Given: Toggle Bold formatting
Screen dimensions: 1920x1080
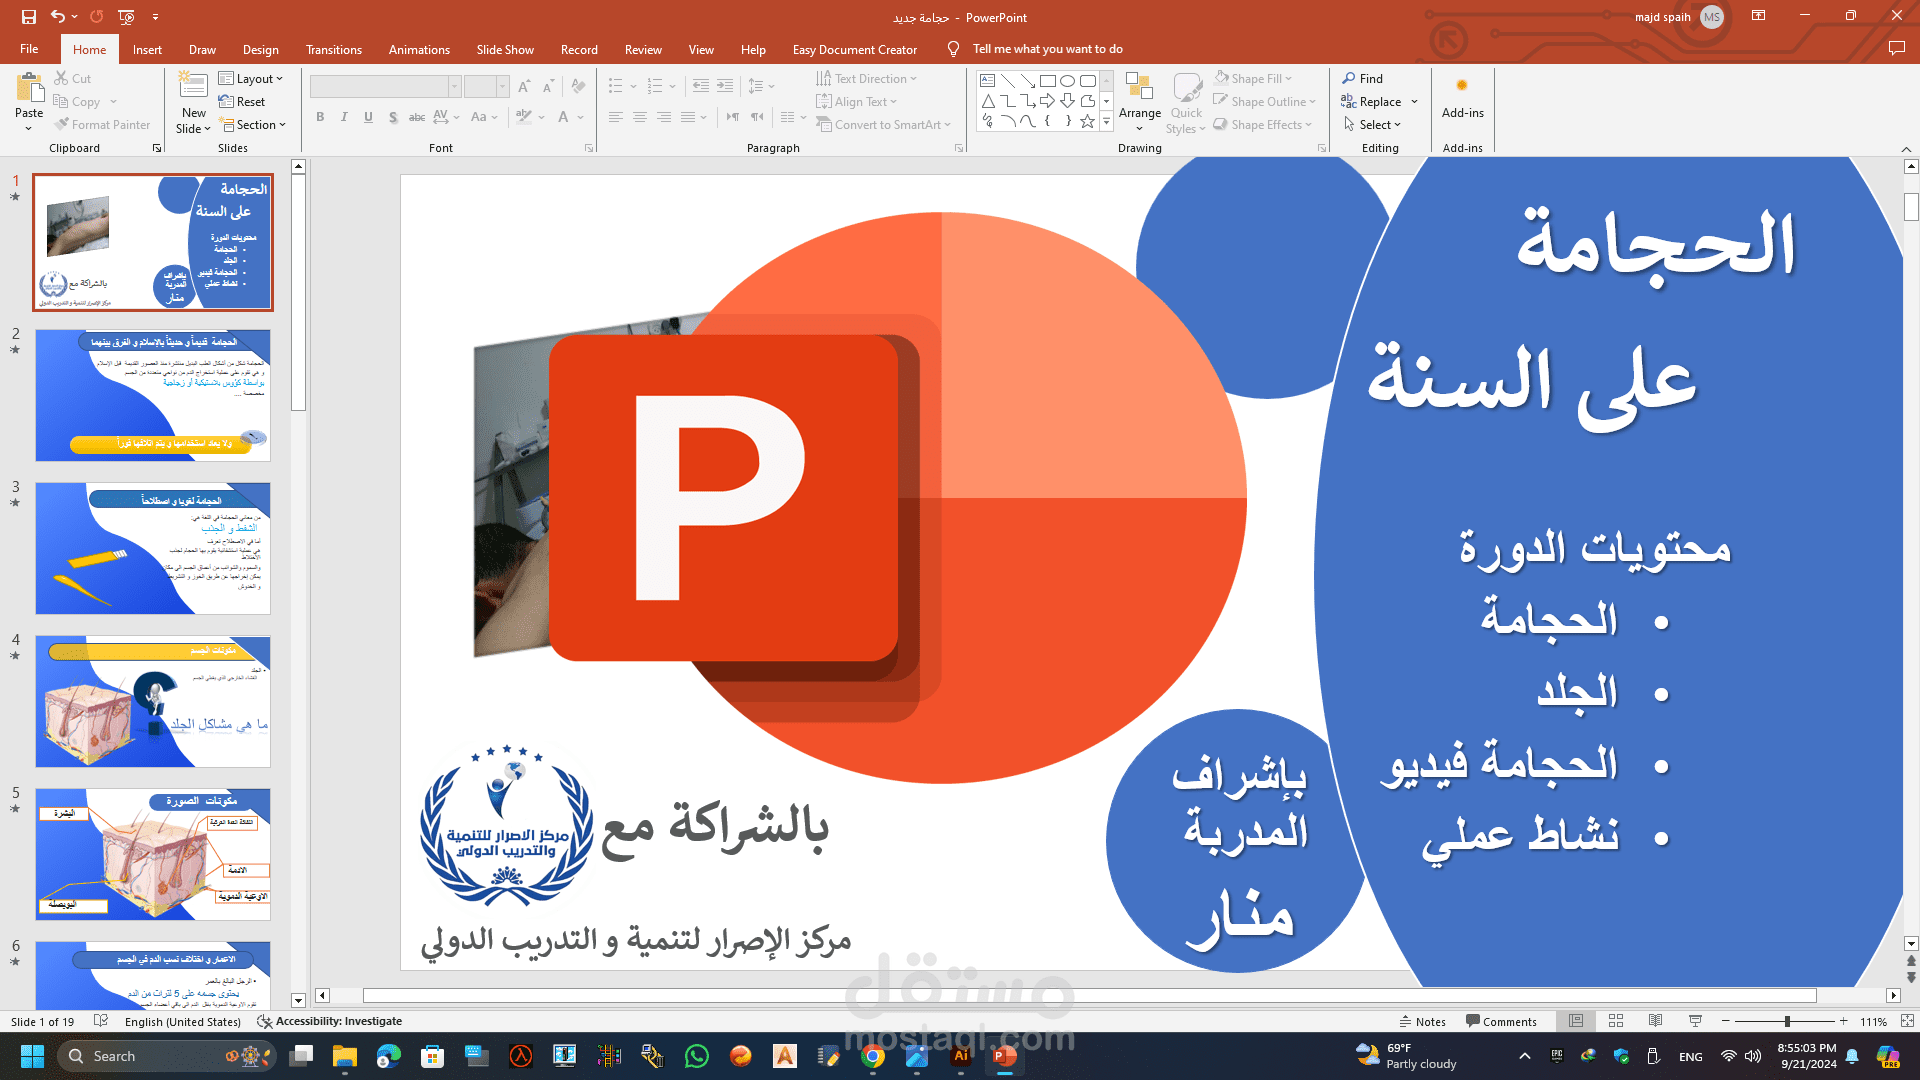Looking at the screenshot, I should (x=320, y=117).
